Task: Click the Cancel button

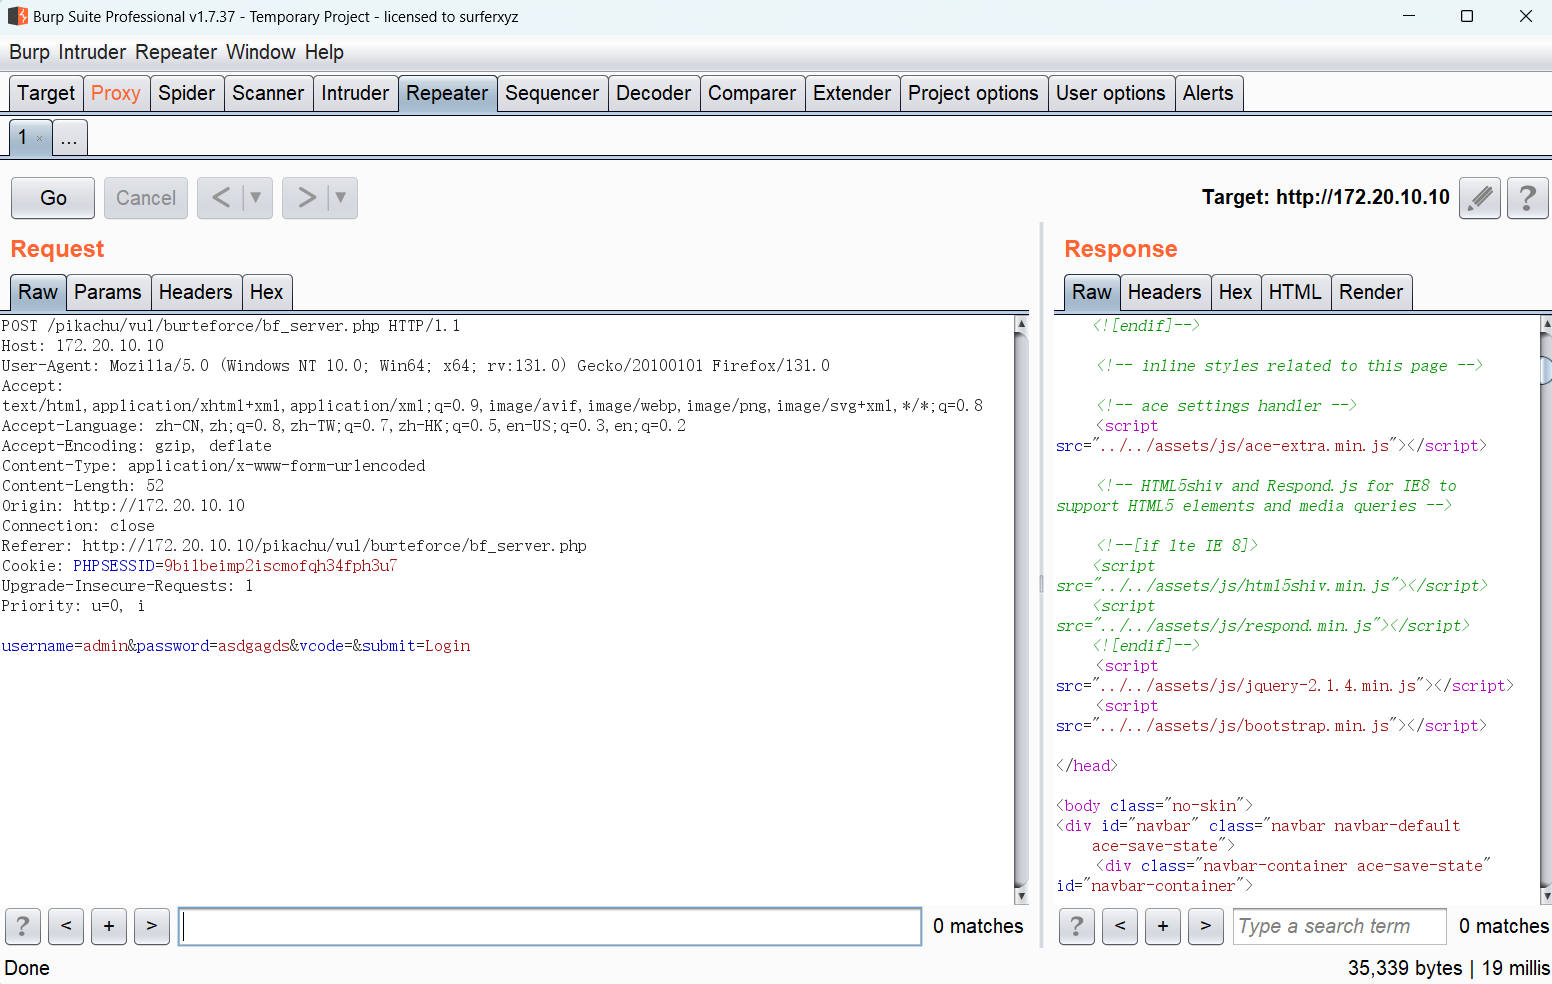Action: click(x=146, y=198)
